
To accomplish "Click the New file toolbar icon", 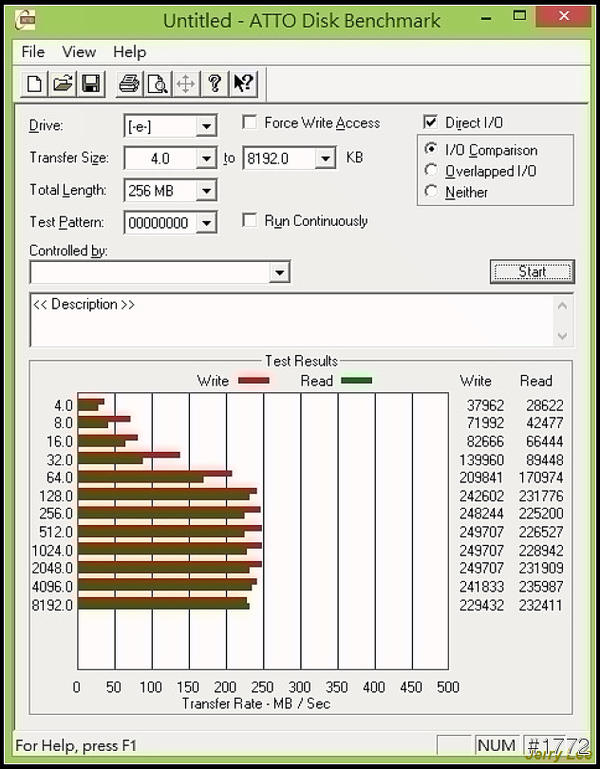I will (34, 84).
